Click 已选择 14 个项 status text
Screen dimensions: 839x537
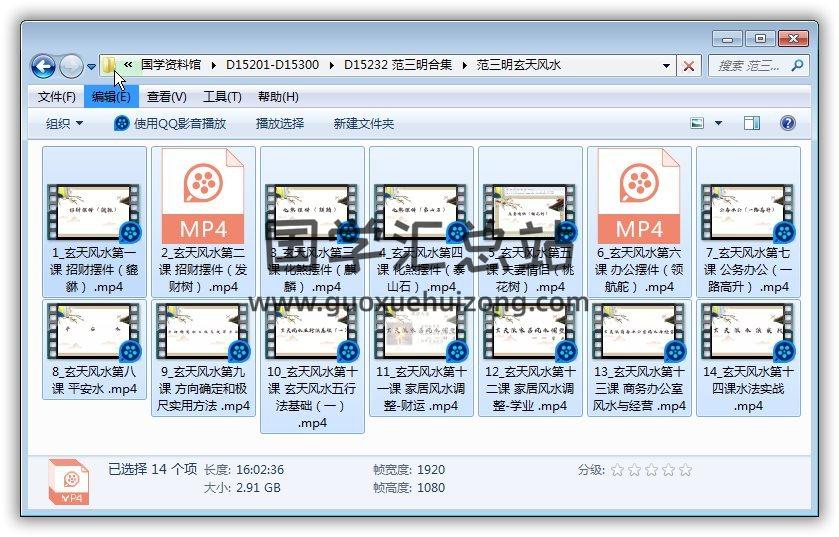coord(152,469)
